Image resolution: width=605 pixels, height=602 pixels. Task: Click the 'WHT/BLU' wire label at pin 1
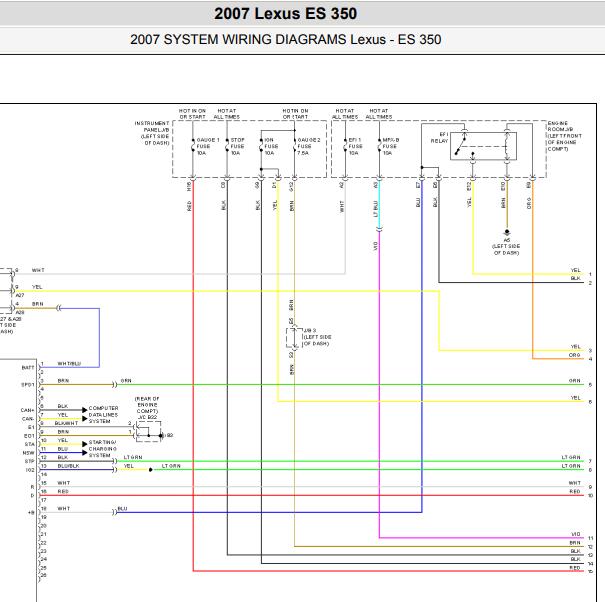69,364
